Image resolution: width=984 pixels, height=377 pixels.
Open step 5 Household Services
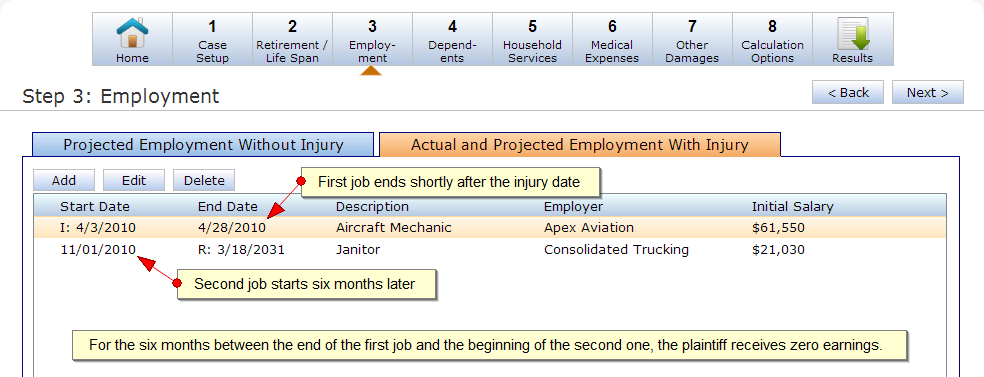(532, 39)
